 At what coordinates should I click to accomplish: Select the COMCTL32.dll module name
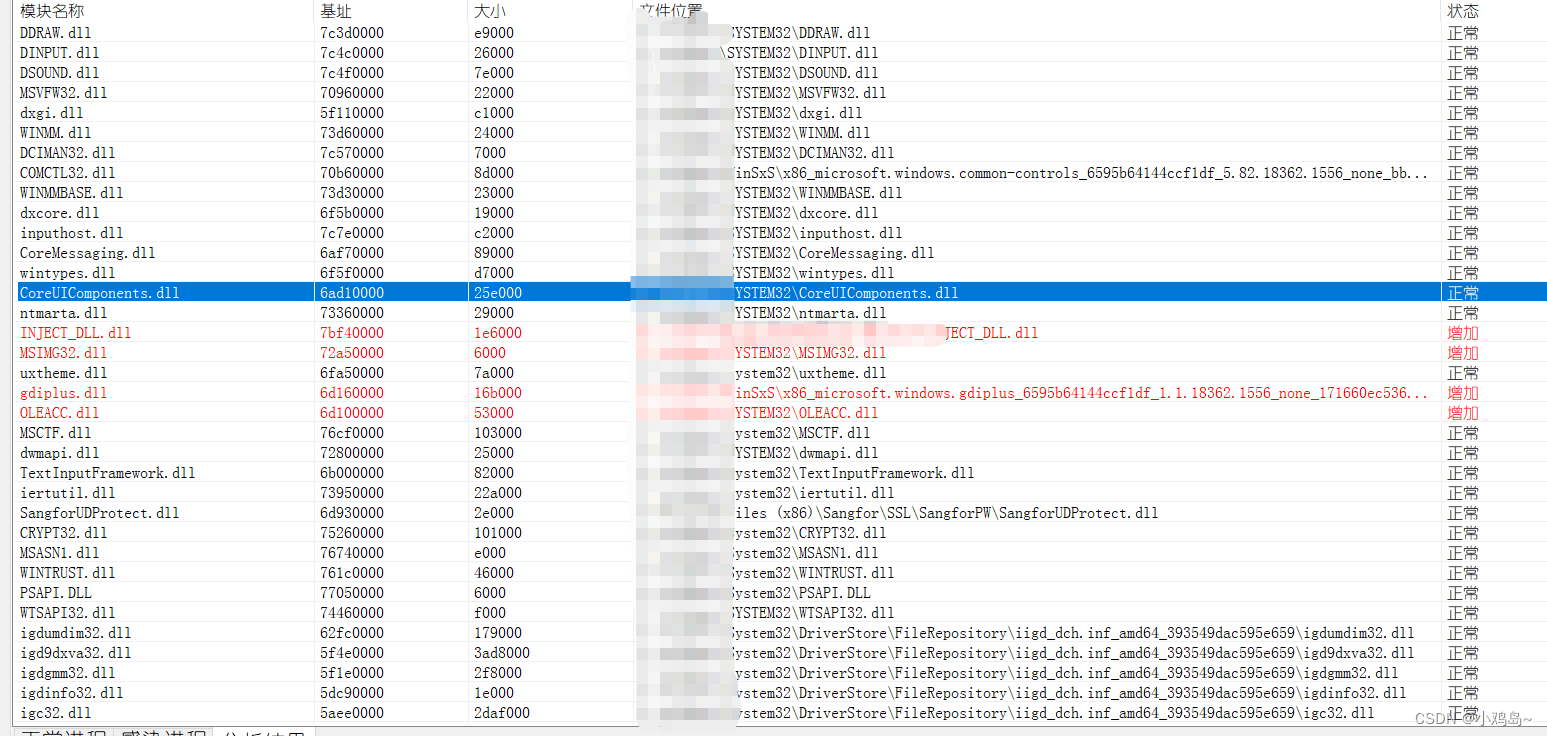(67, 172)
